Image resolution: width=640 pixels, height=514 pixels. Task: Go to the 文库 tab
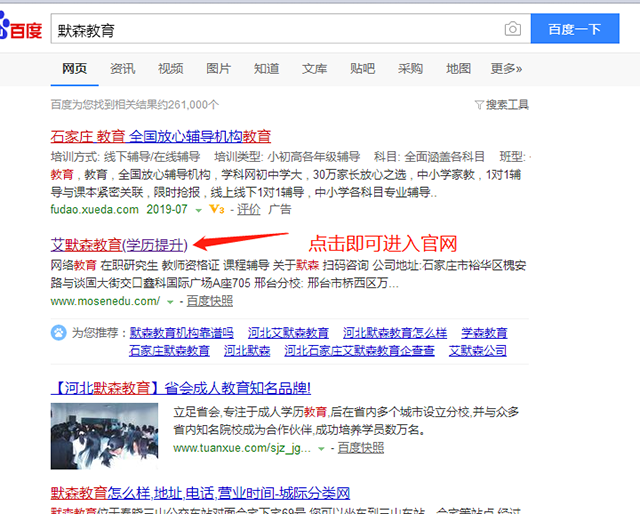click(314, 69)
